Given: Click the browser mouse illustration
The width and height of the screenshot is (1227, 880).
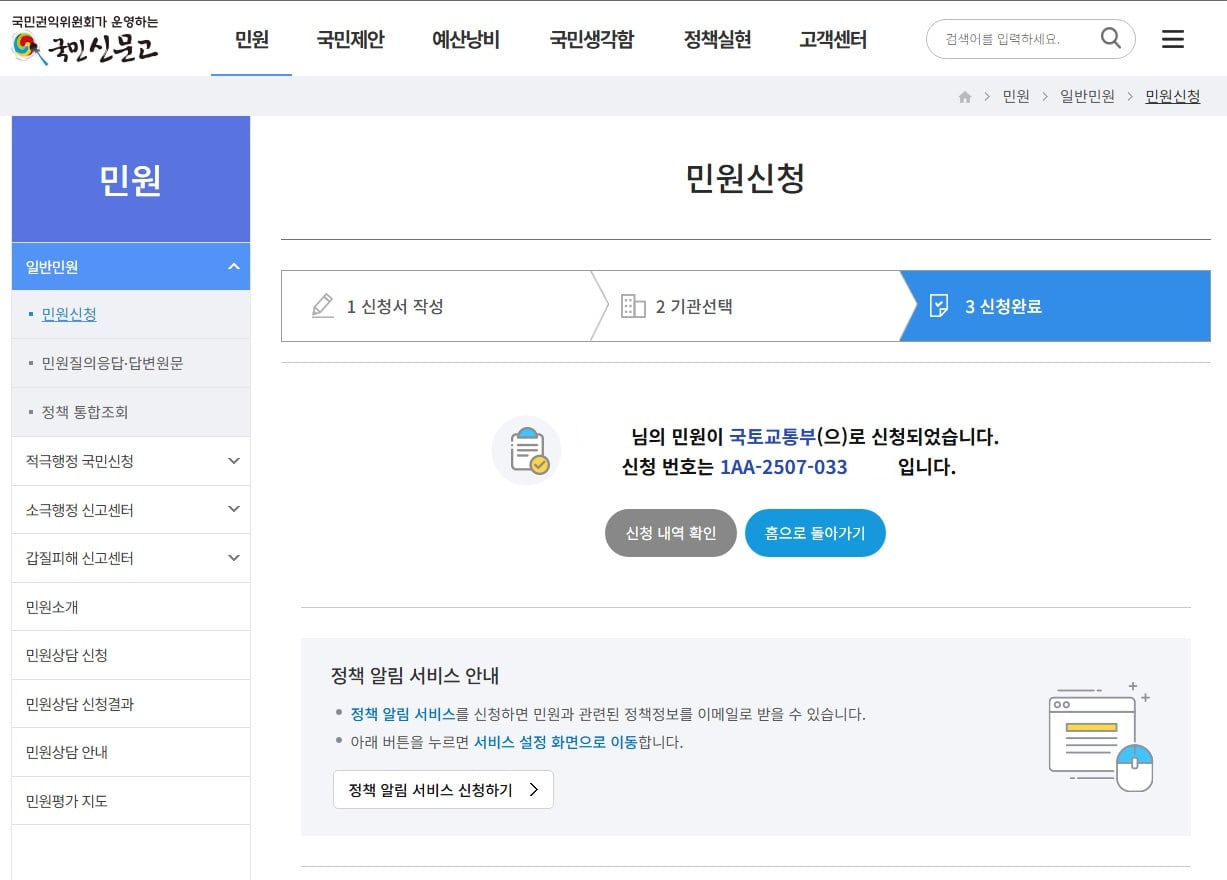Looking at the screenshot, I should point(1100,737).
